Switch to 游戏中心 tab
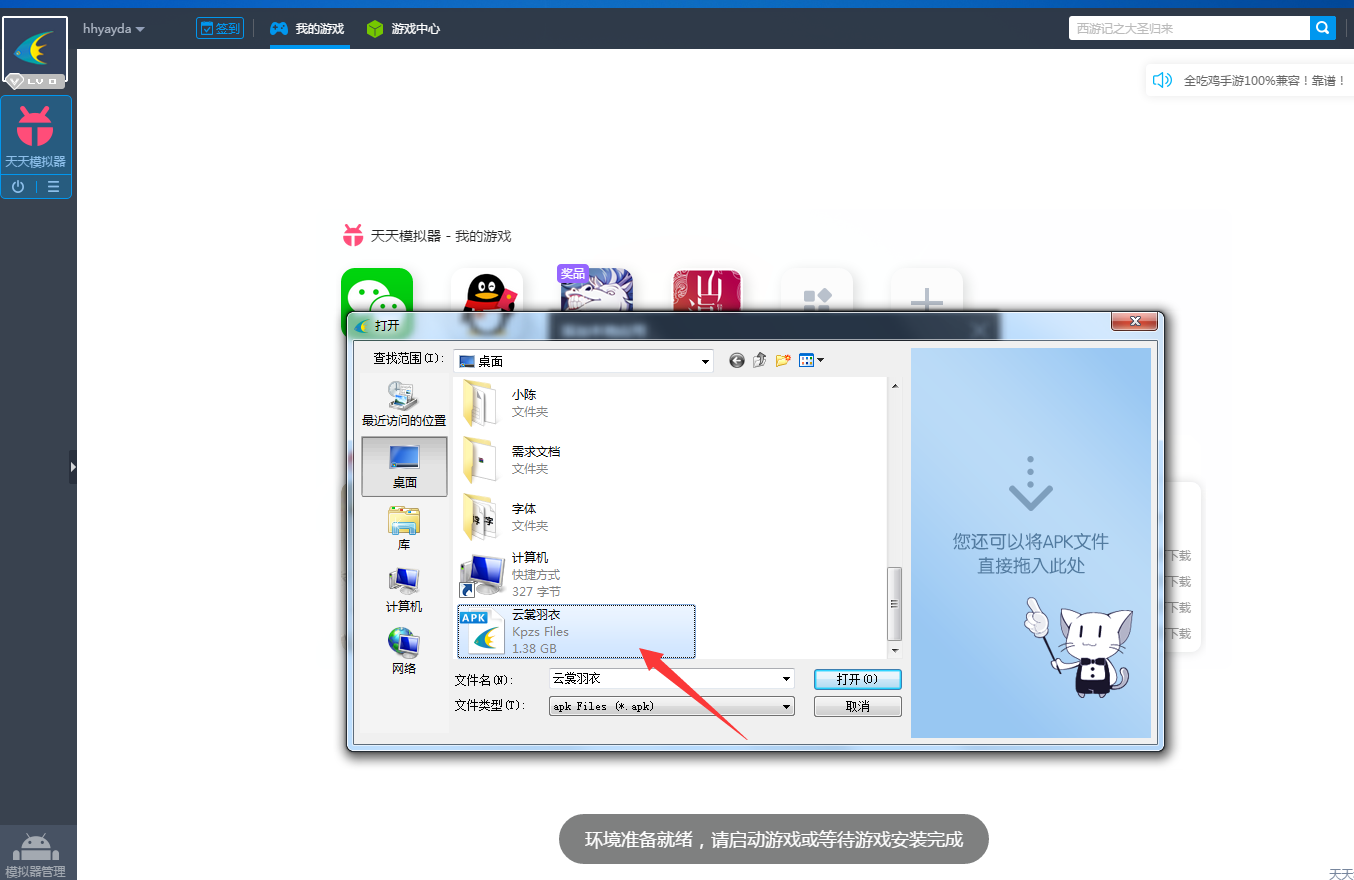1354x880 pixels. pyautogui.click(x=403, y=29)
